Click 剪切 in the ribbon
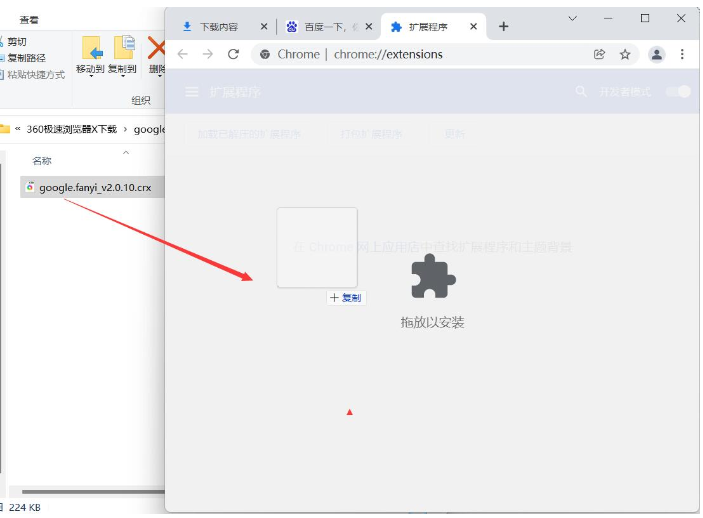The image size is (703, 518). click(17, 42)
